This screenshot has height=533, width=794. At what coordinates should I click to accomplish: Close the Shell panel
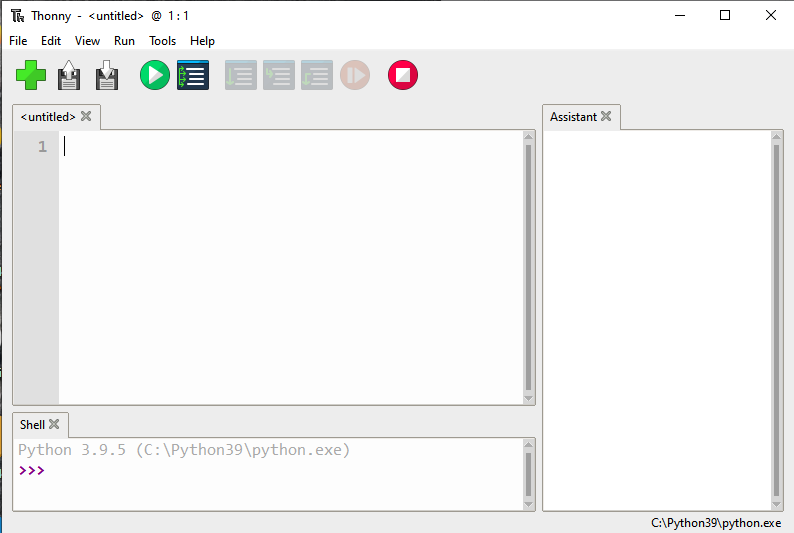tap(54, 424)
